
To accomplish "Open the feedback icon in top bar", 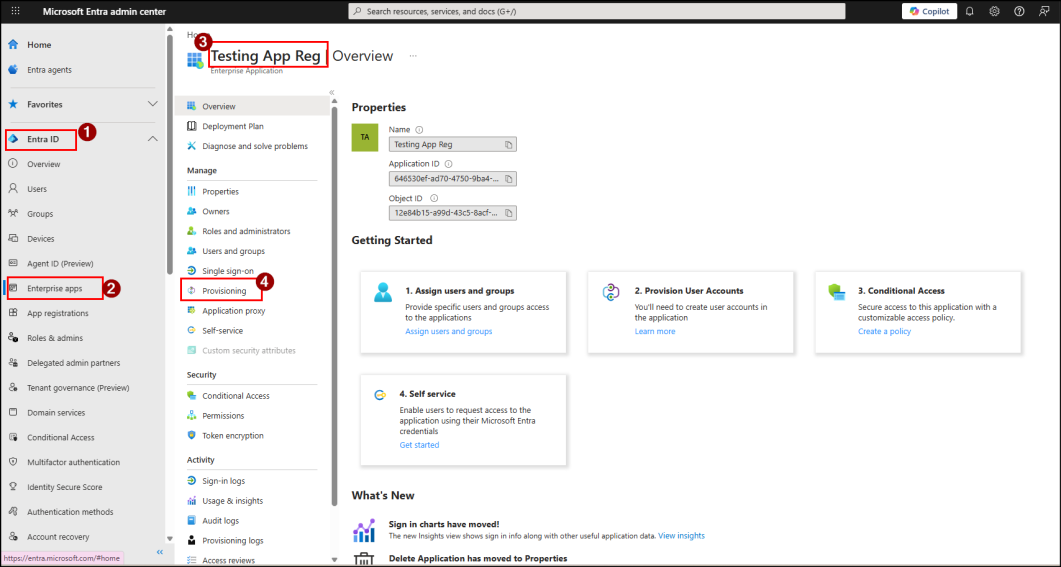I will [1044, 11].
